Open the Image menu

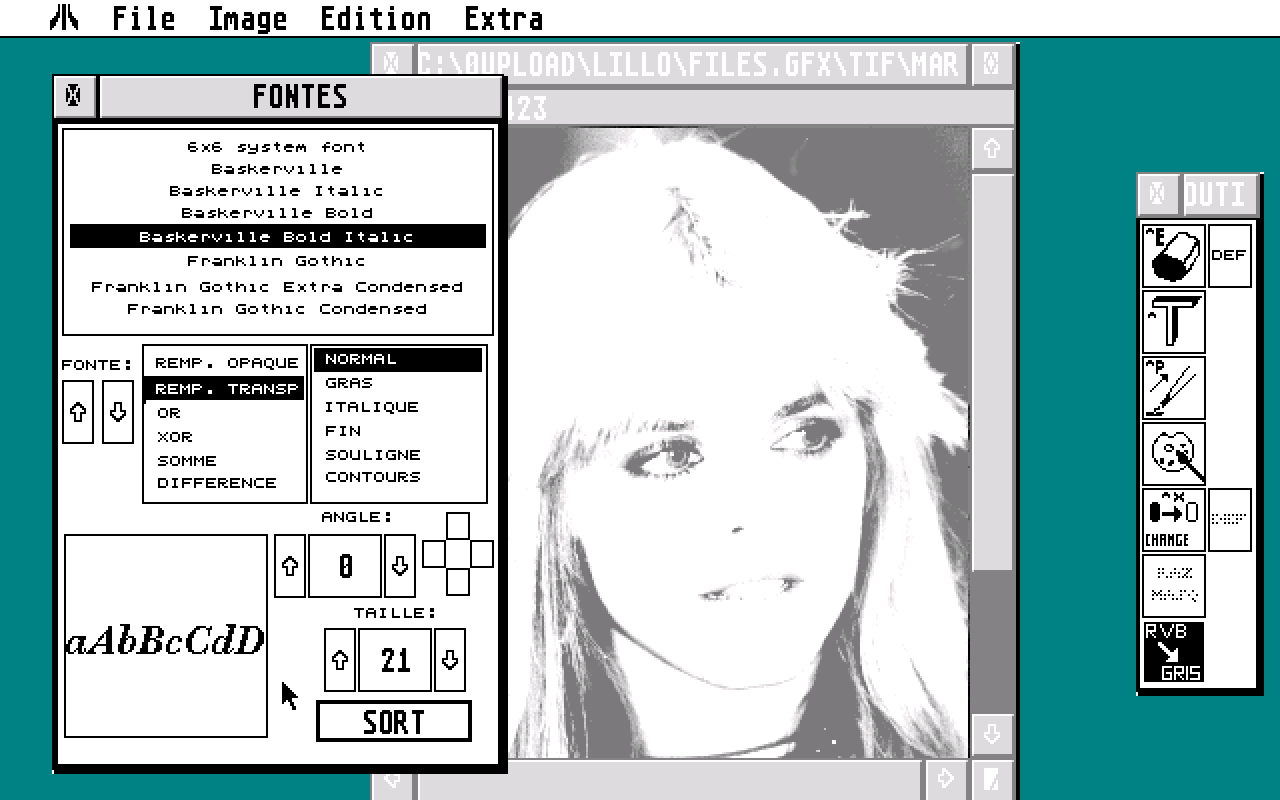tap(246, 18)
